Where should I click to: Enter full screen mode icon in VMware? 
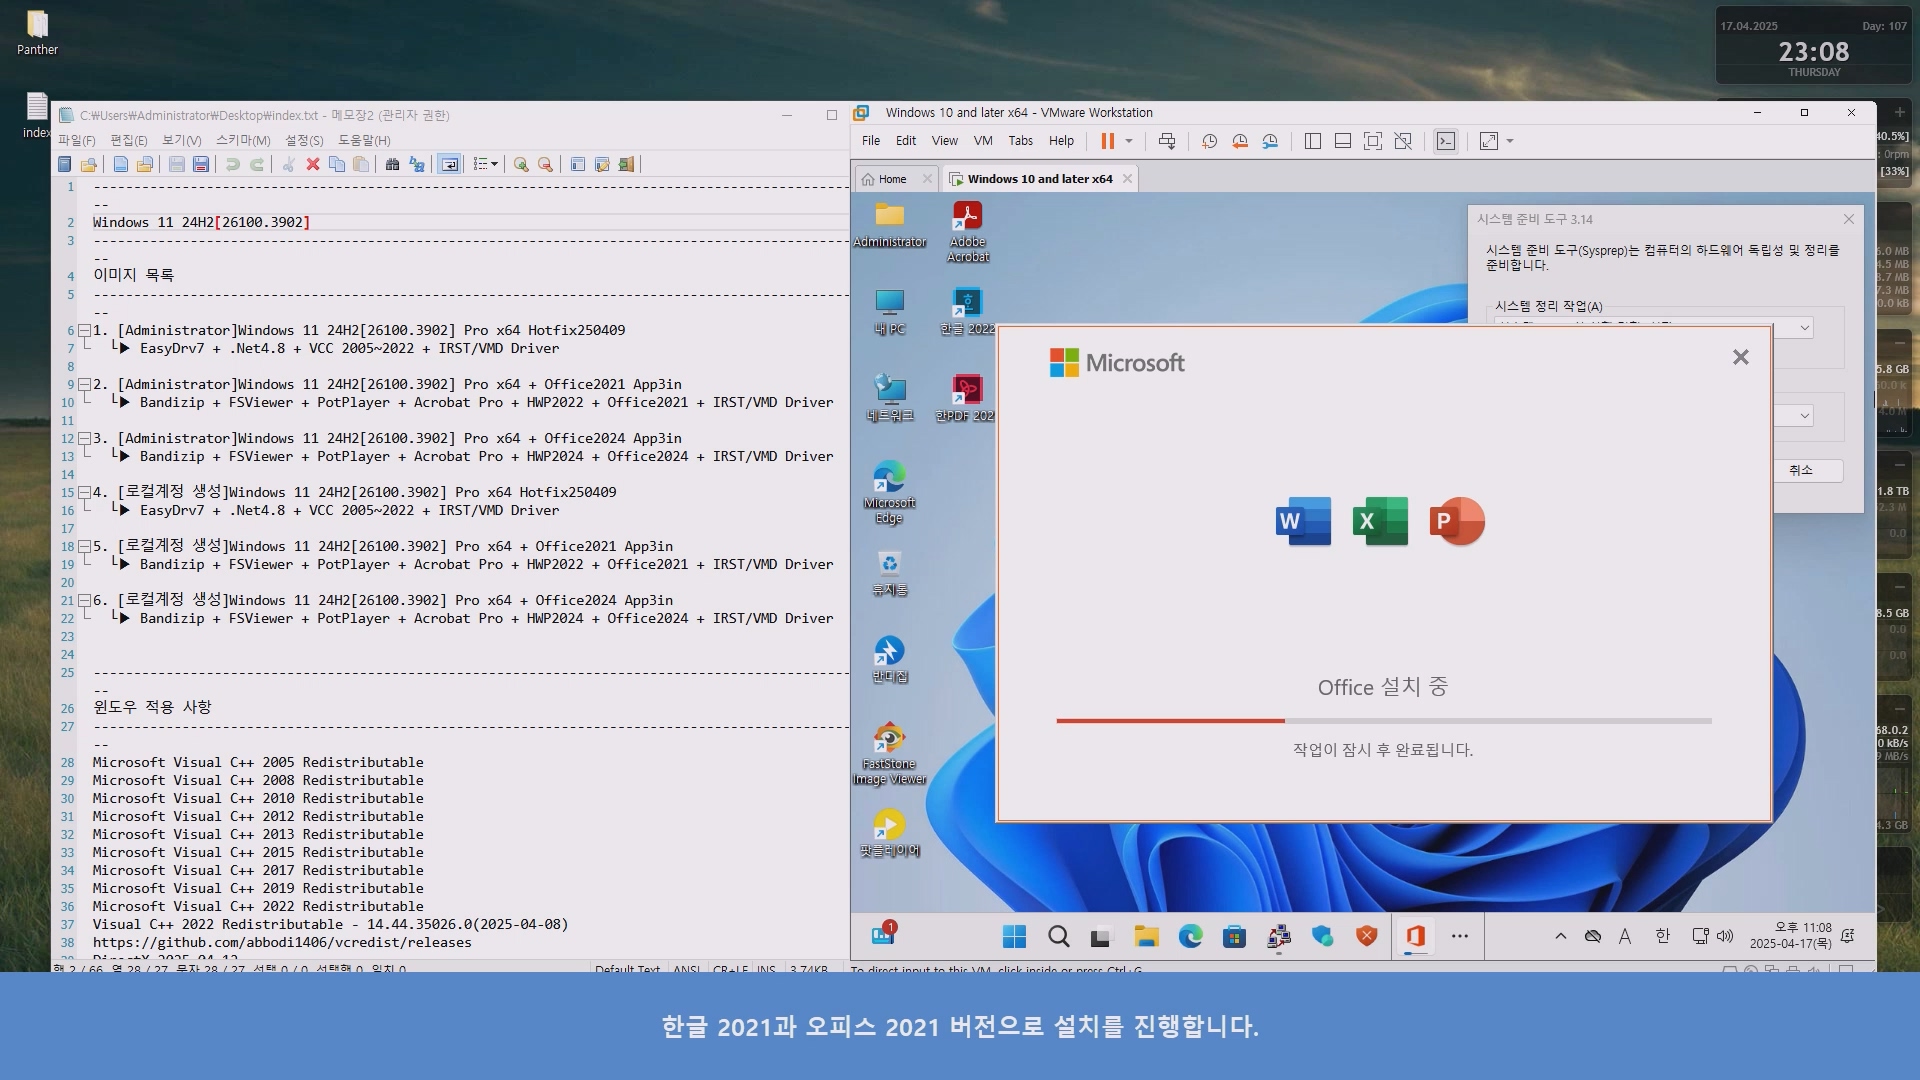(1373, 141)
